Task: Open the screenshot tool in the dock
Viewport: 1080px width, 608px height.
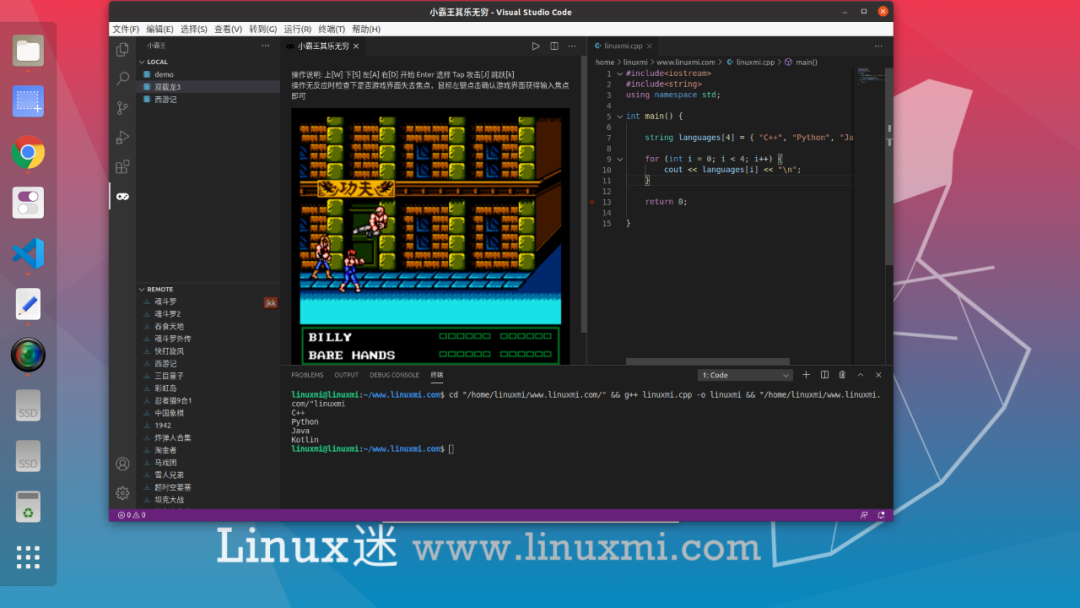Action: [x=28, y=101]
